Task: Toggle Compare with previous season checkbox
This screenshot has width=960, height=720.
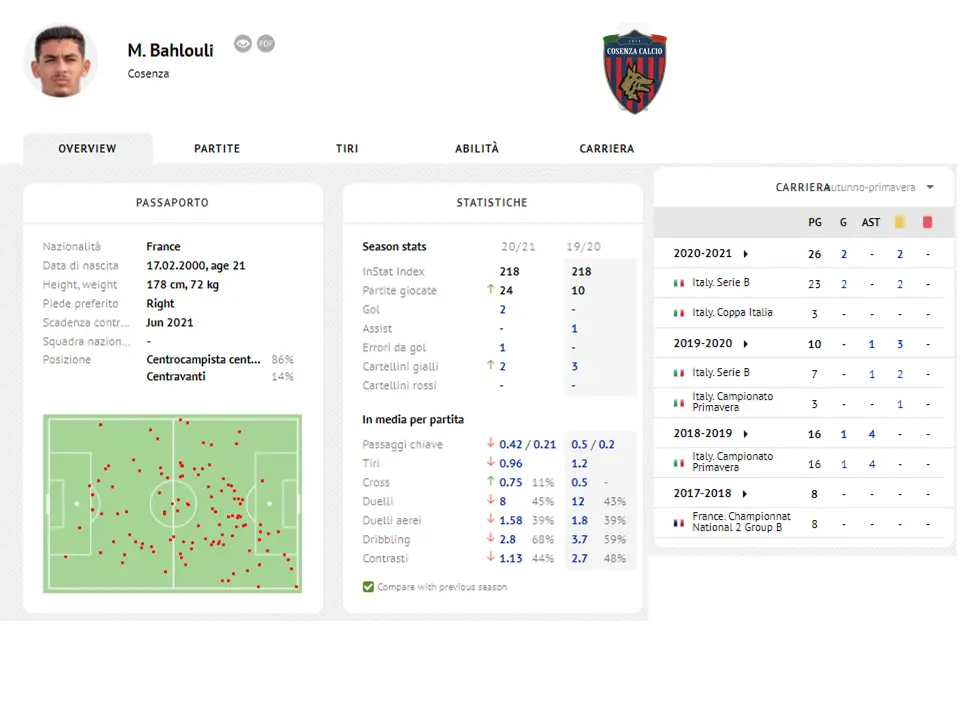Action: (368, 587)
